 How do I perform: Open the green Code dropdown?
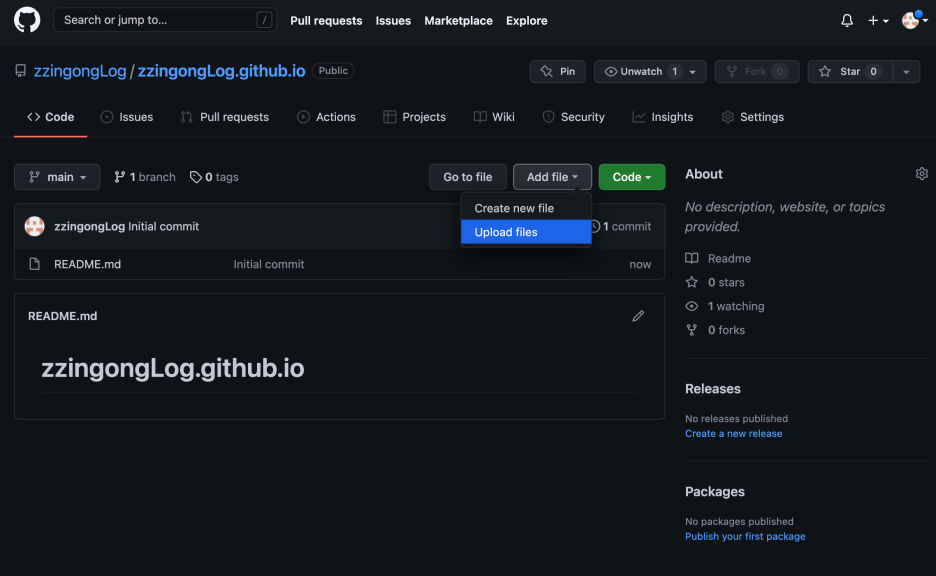[x=632, y=177]
